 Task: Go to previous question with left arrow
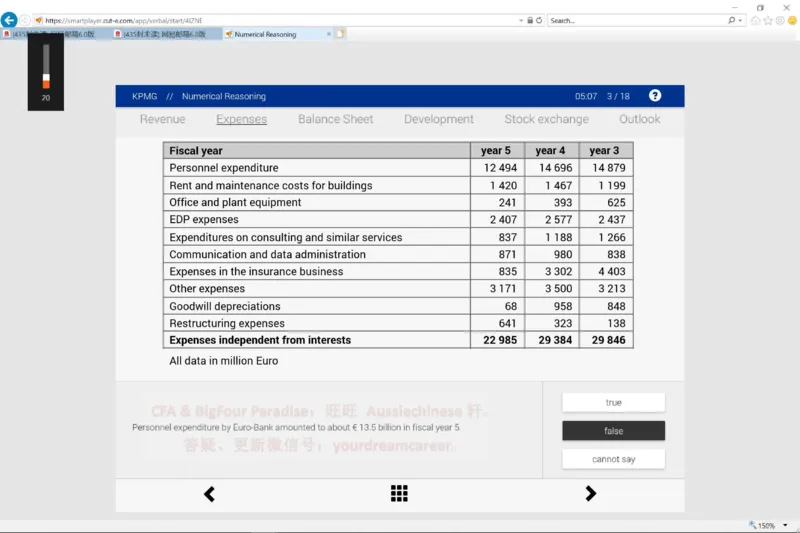pyautogui.click(x=209, y=494)
